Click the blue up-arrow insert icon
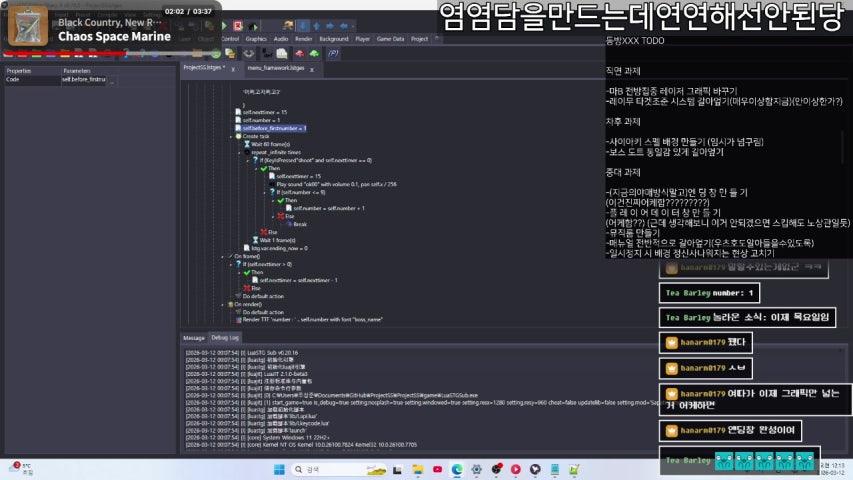853x480 pixels. point(317,26)
